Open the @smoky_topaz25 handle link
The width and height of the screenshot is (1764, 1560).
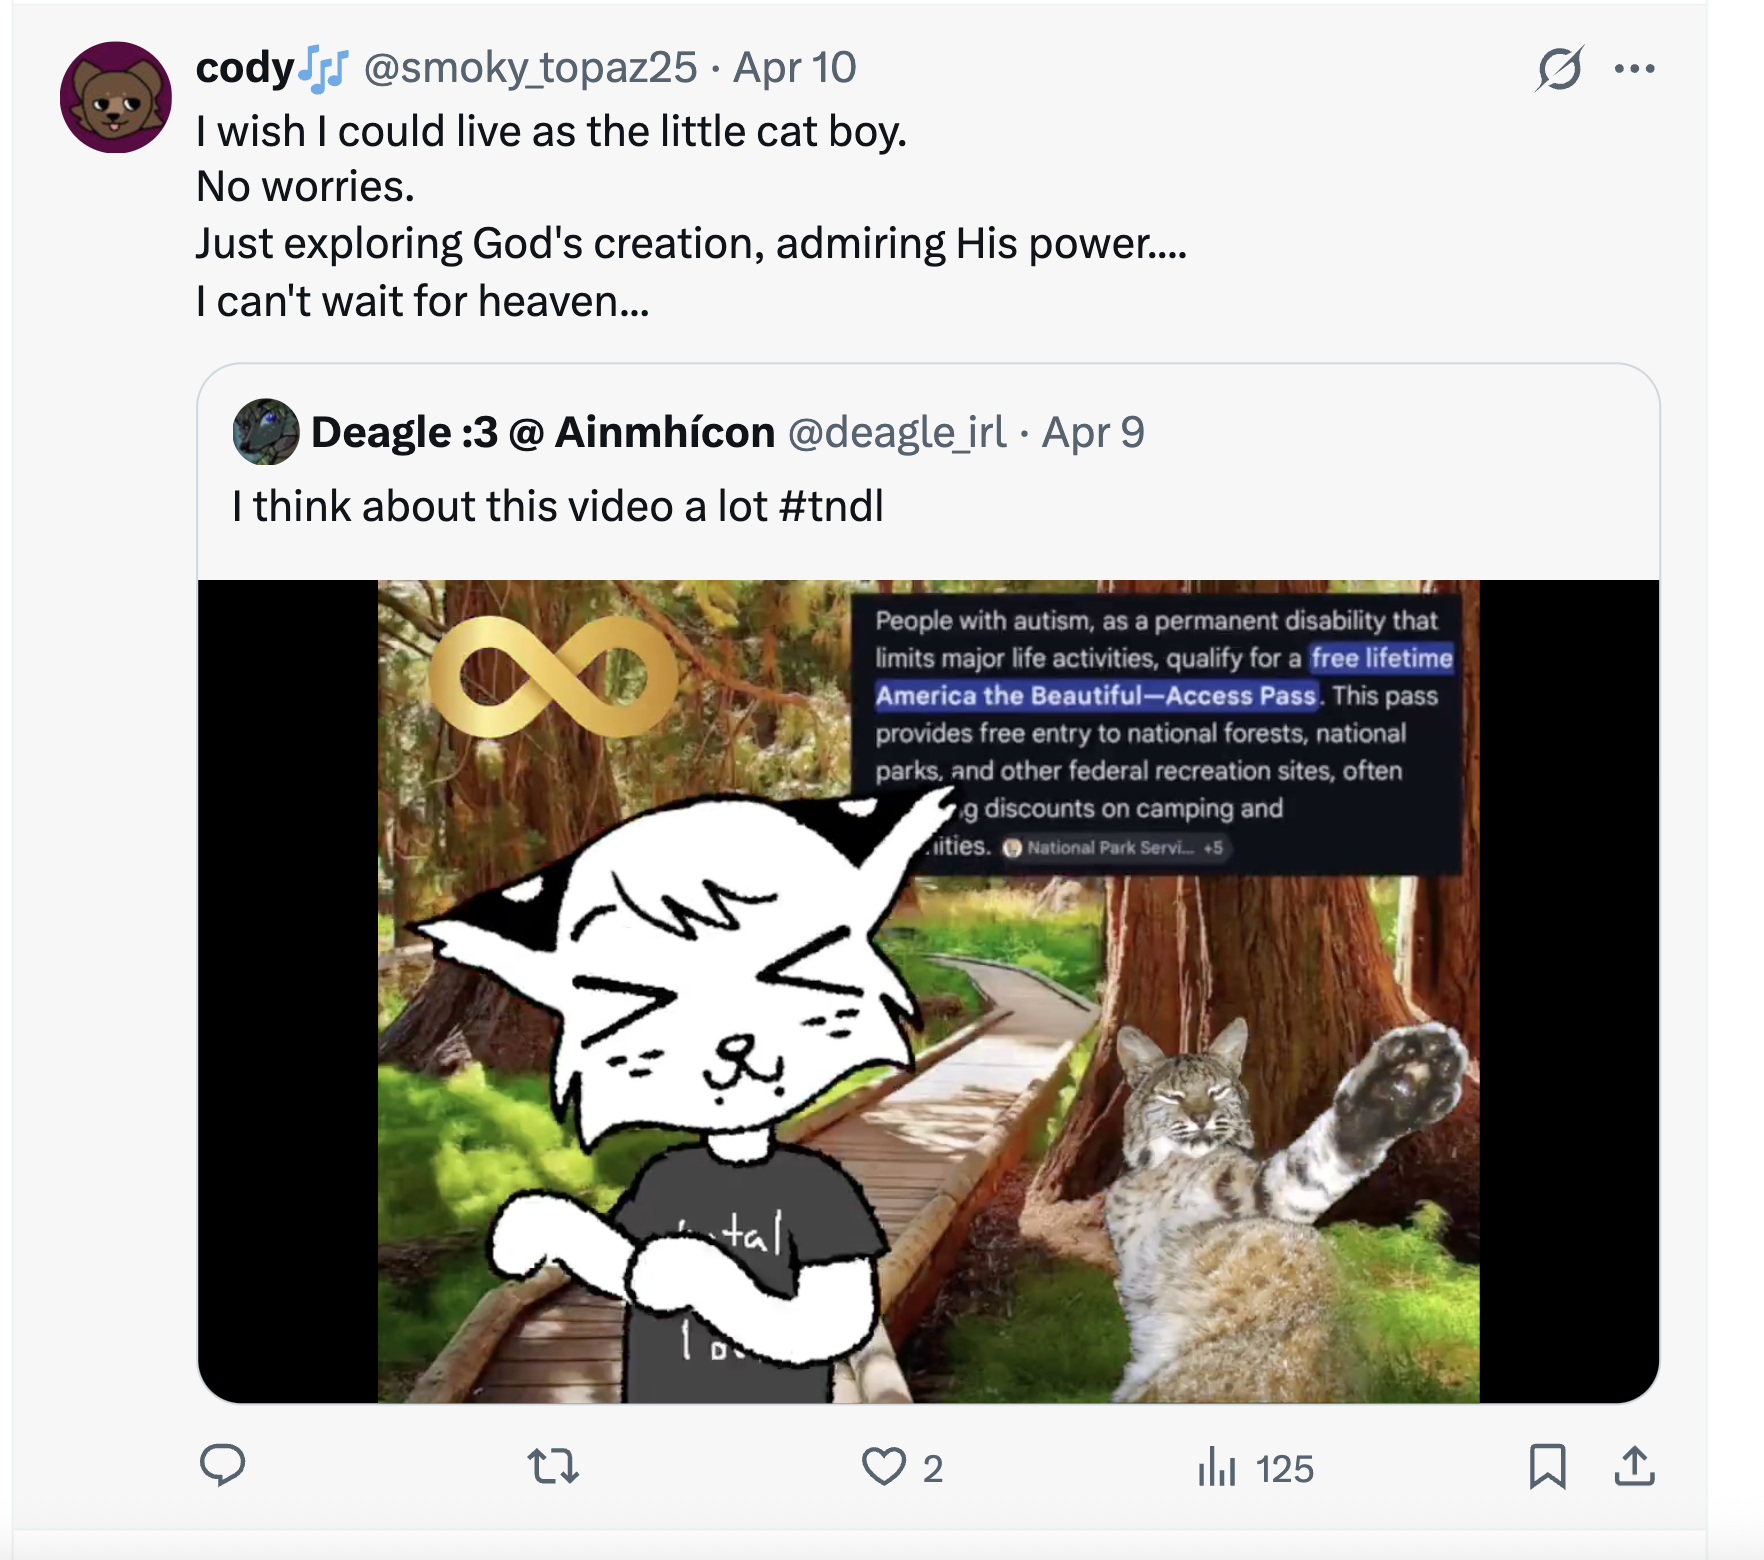530,68
